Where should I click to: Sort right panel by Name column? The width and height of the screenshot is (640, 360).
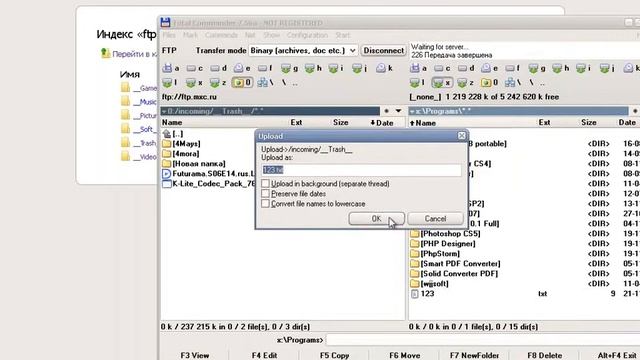(x=423, y=123)
